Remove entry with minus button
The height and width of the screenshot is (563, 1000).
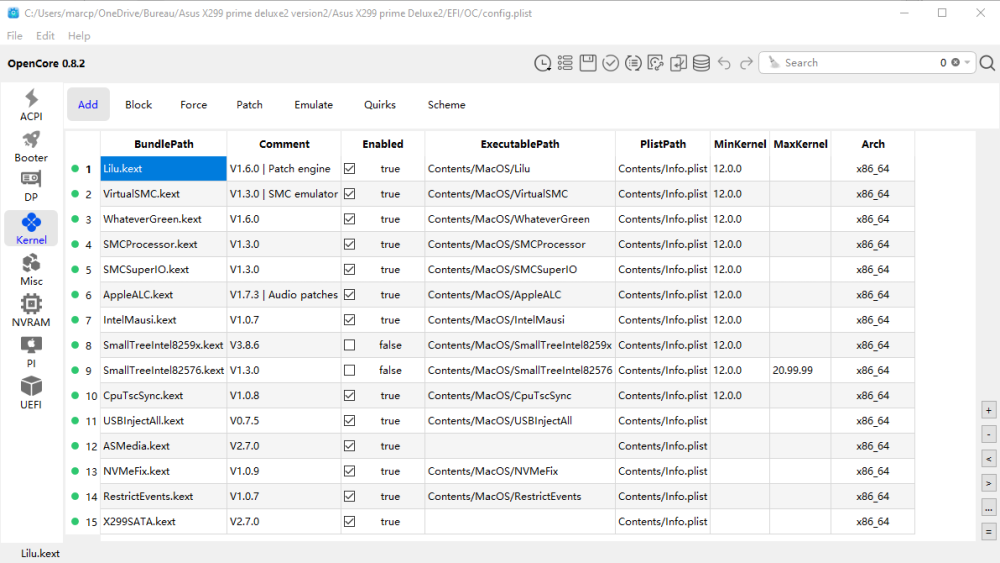[989, 434]
